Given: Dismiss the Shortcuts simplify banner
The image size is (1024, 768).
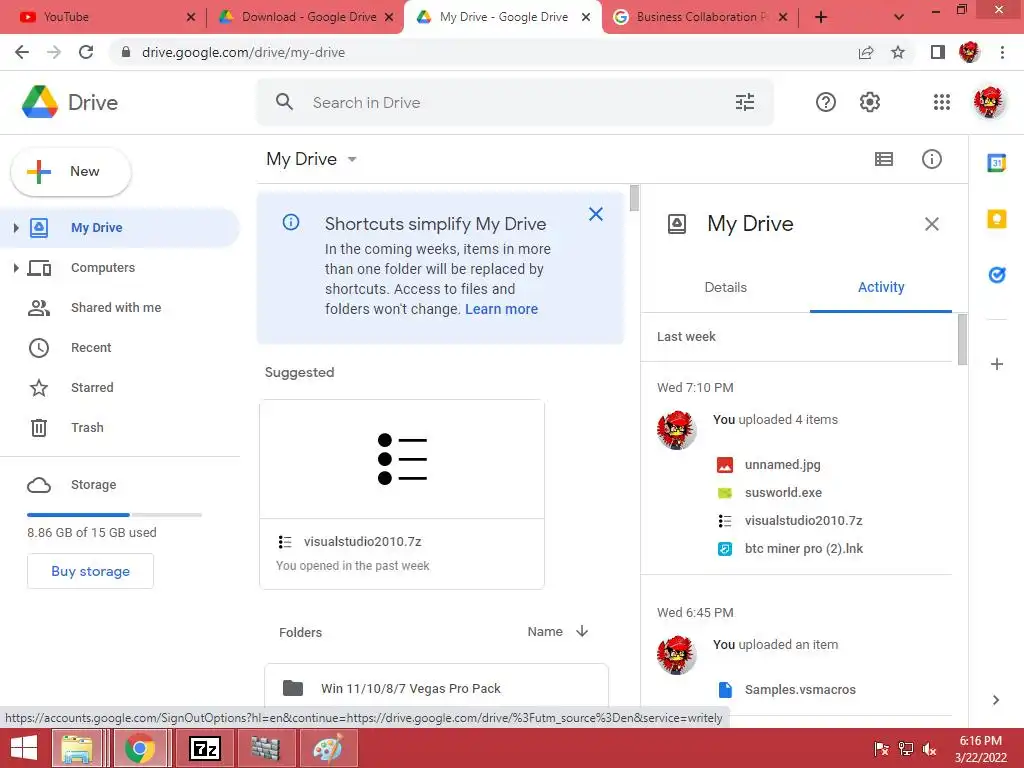Looking at the screenshot, I should pyautogui.click(x=596, y=214).
